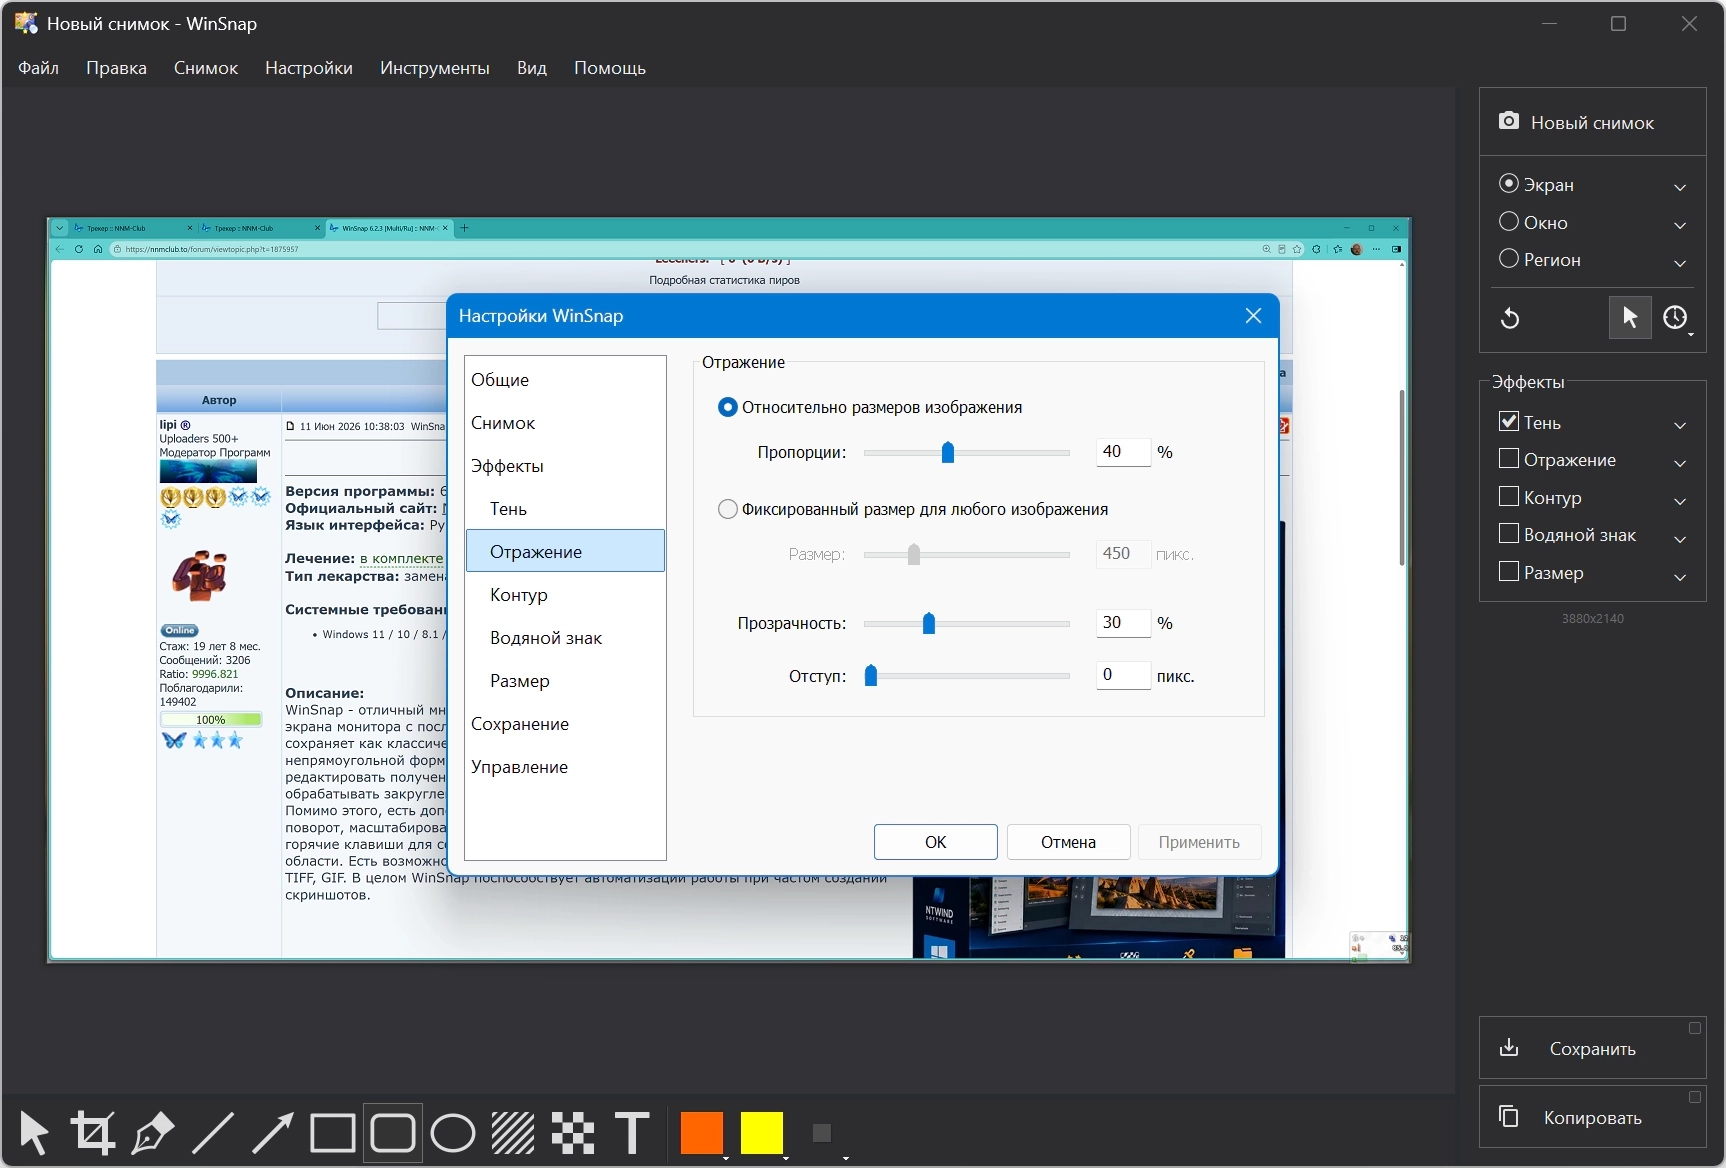Viewport: 1726px width, 1168px height.
Task: Select the Crop tool in bottom toolbar
Action: [x=93, y=1133]
